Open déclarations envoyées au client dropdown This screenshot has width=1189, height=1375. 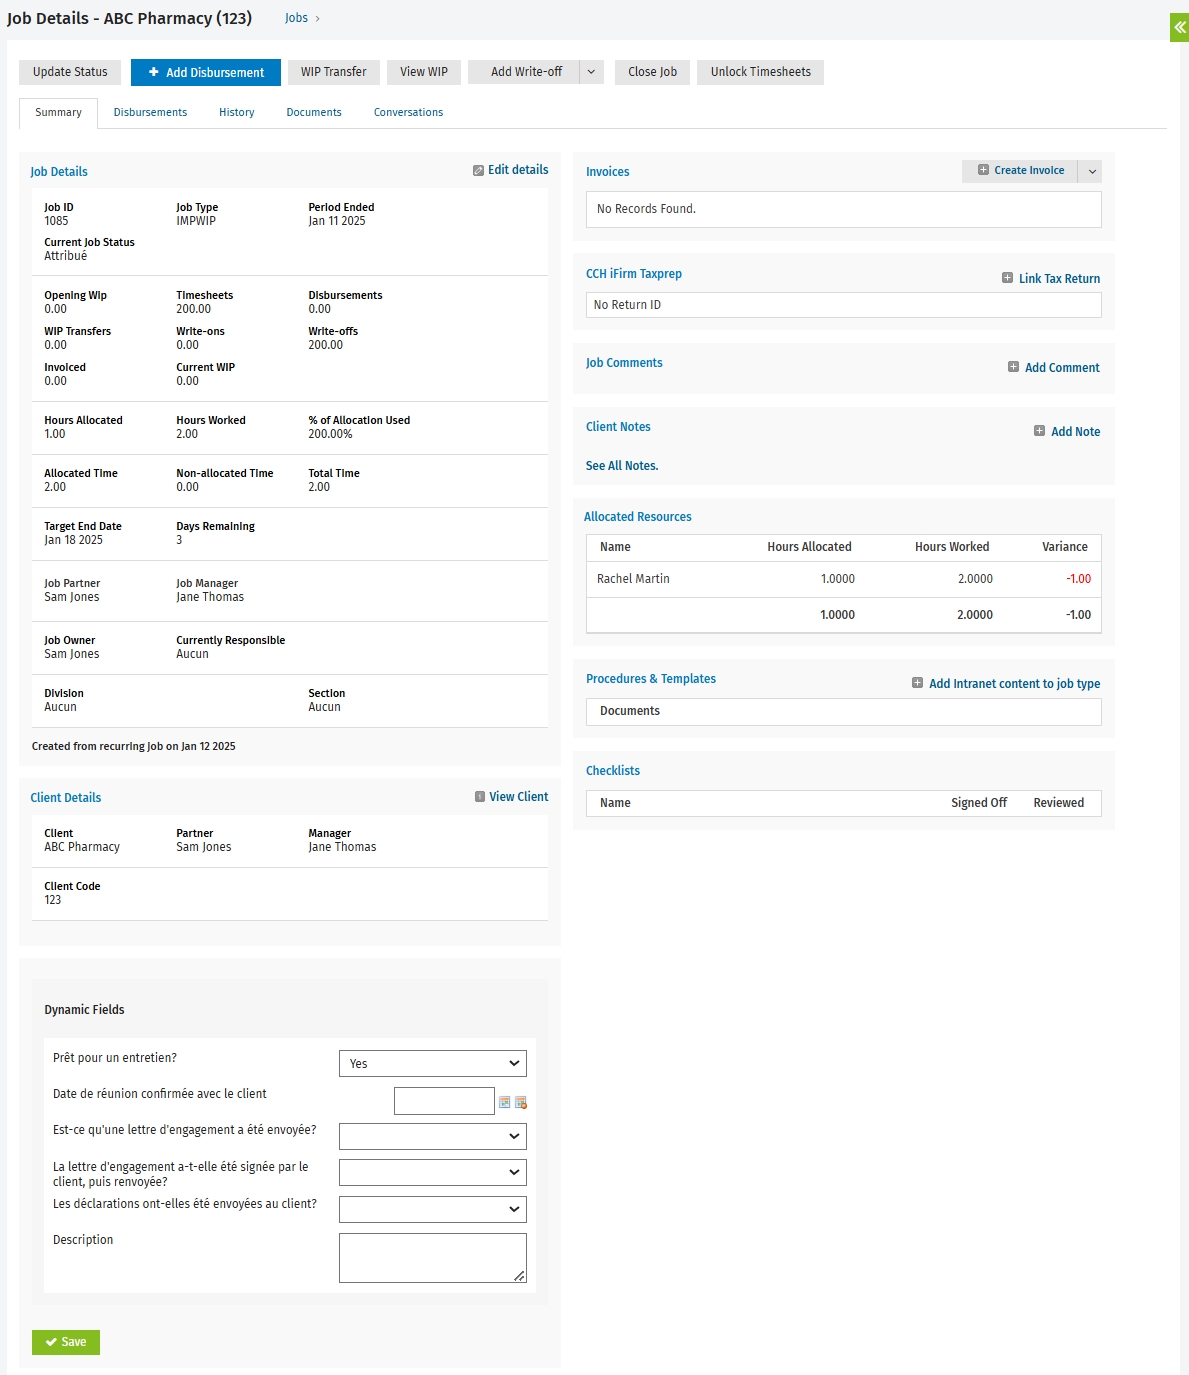(x=433, y=1209)
